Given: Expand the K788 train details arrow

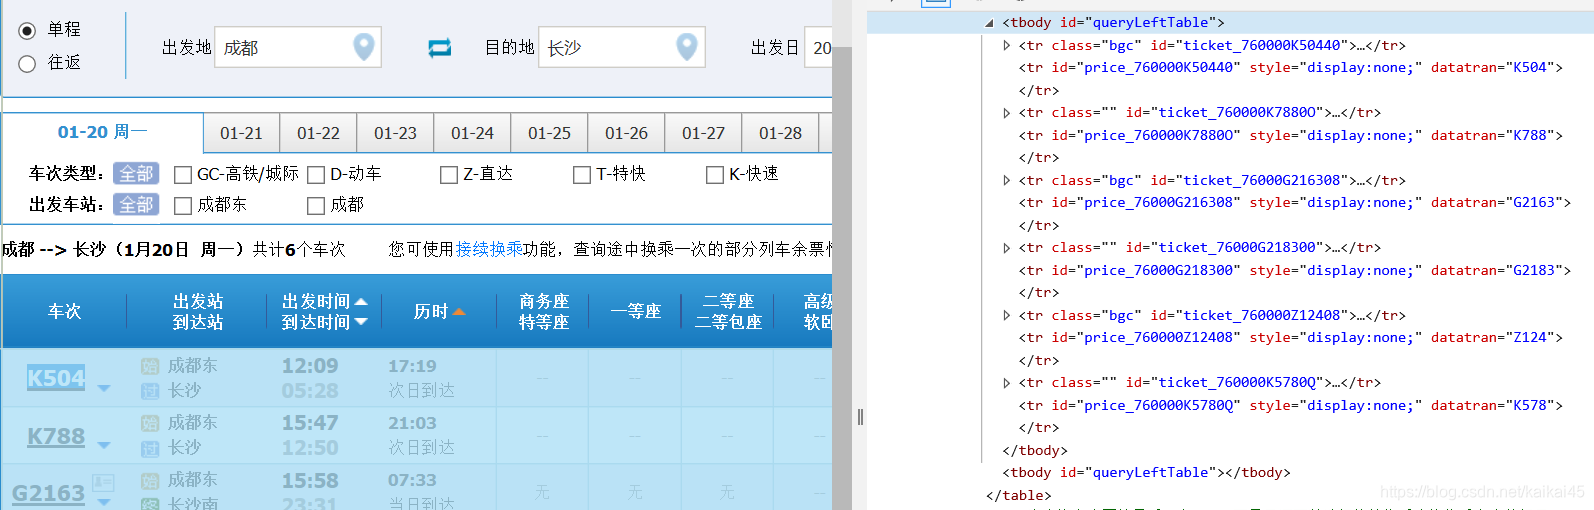Looking at the screenshot, I should [104, 446].
